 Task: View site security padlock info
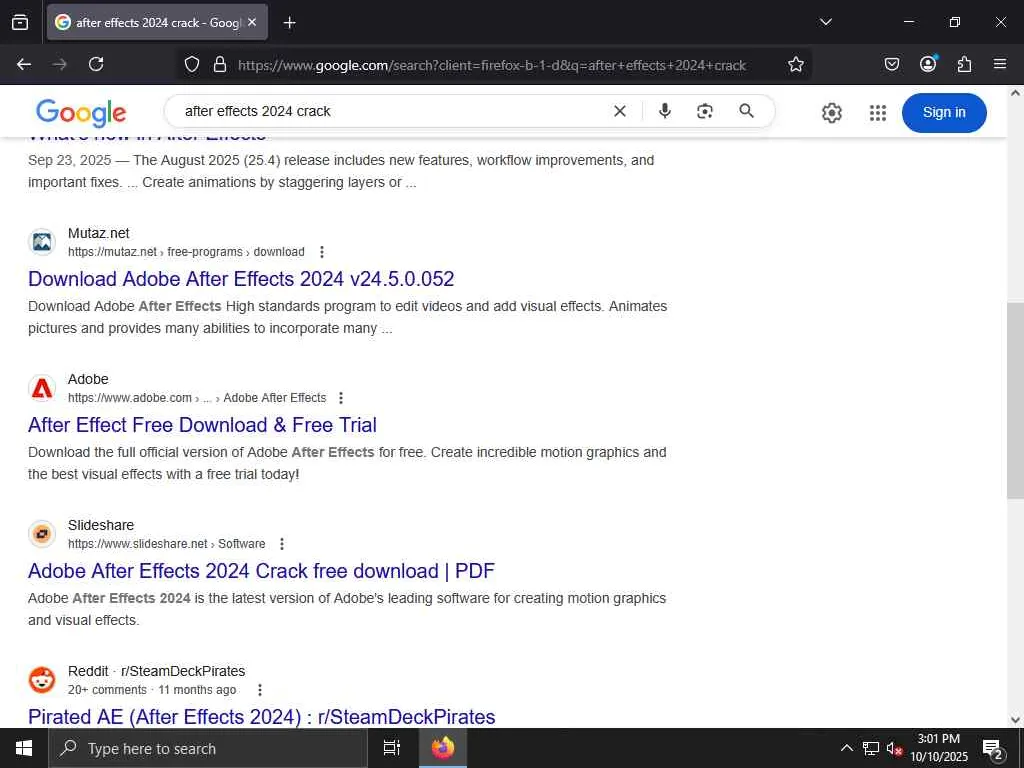click(x=220, y=65)
